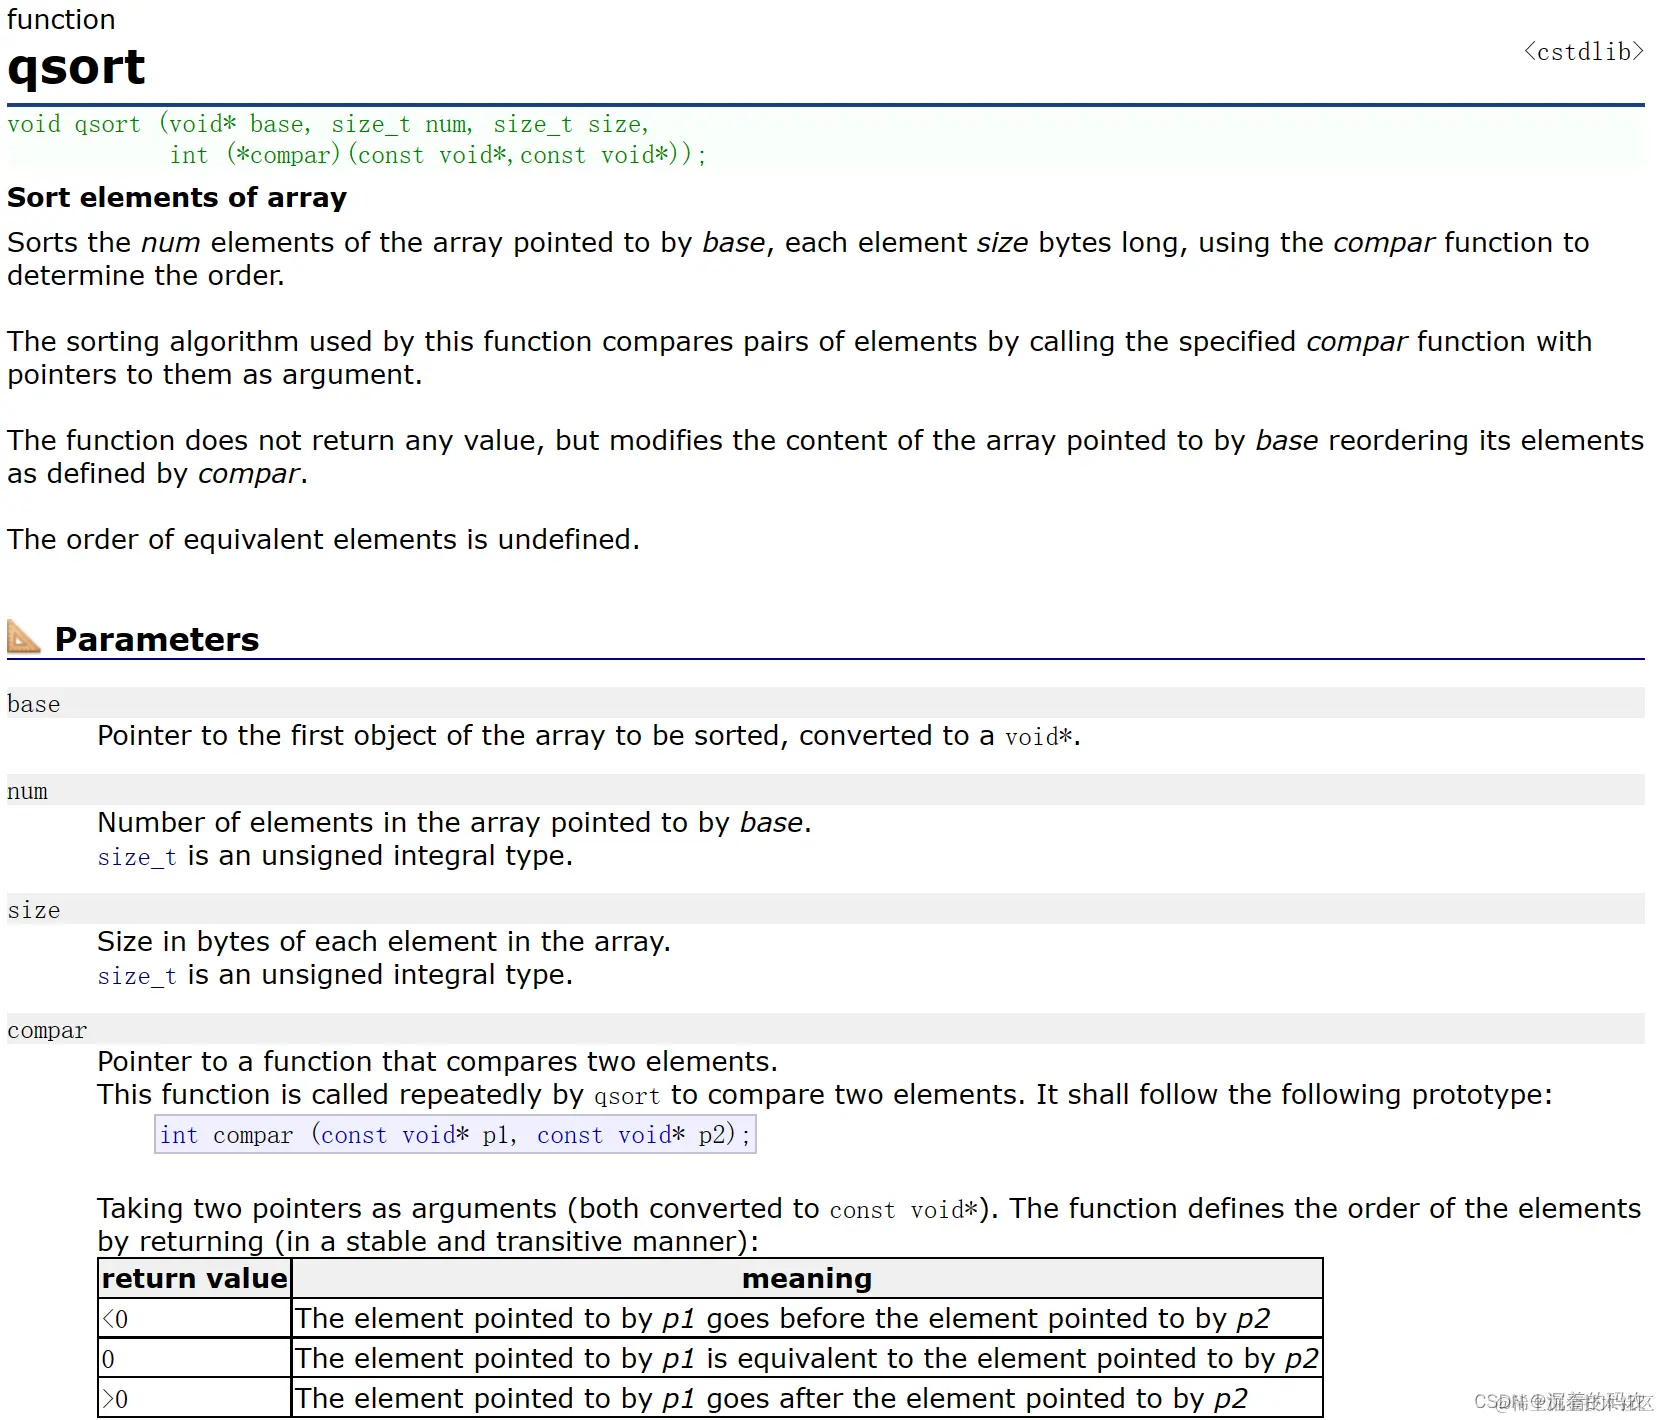Click the 'Sort elements of array' heading
This screenshot has height=1420, width=1661.
(177, 197)
